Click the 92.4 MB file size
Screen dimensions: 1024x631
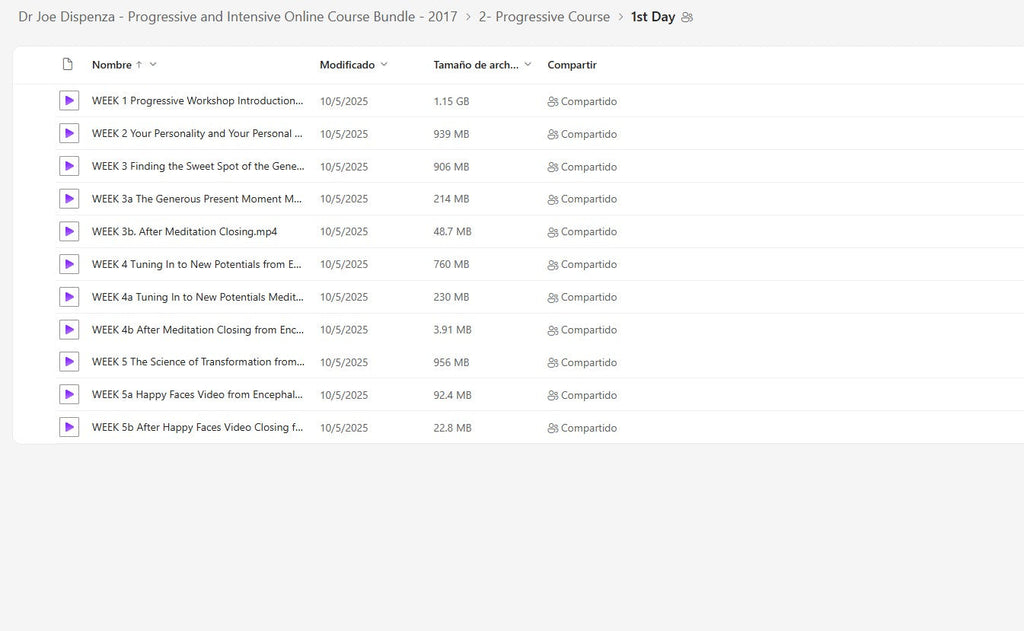pos(453,395)
